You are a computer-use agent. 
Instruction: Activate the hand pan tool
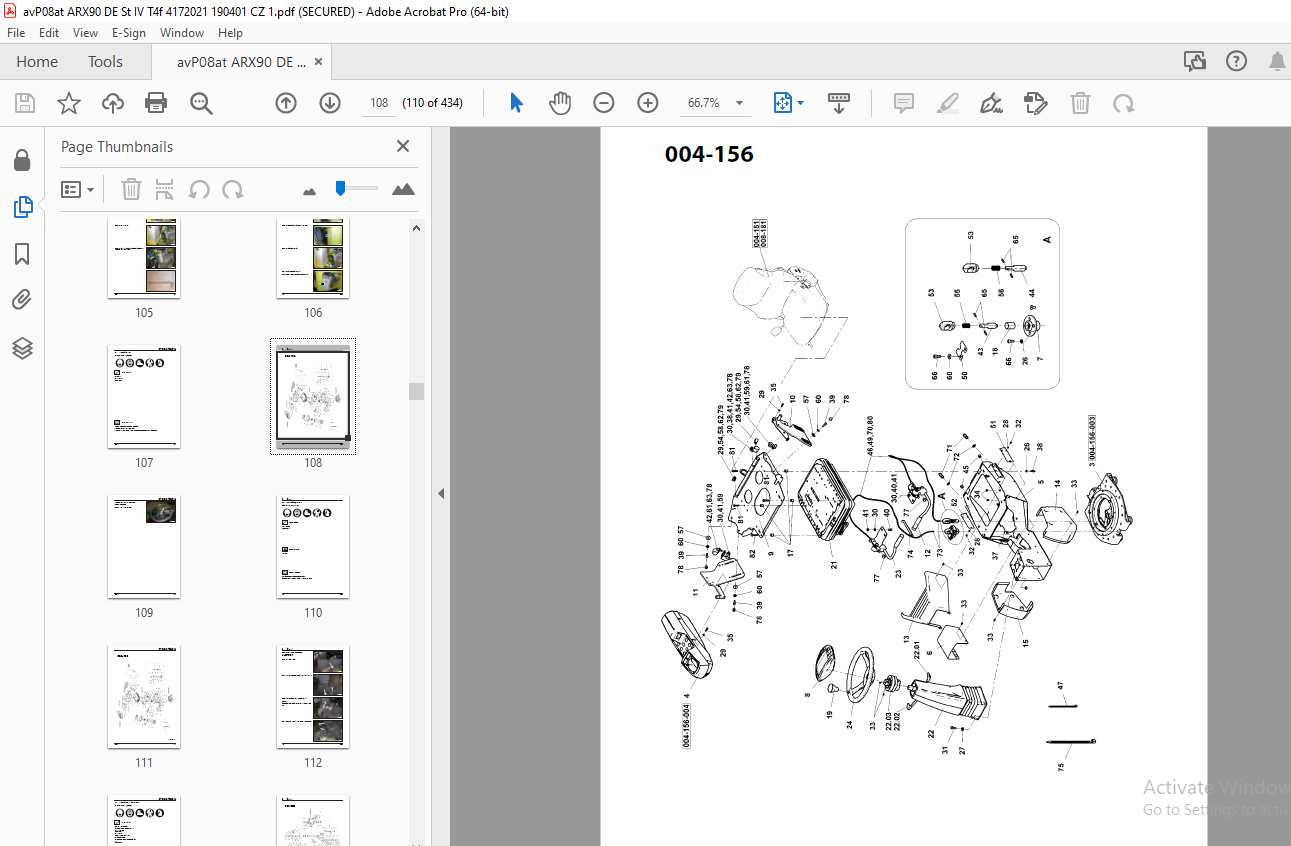tap(560, 103)
